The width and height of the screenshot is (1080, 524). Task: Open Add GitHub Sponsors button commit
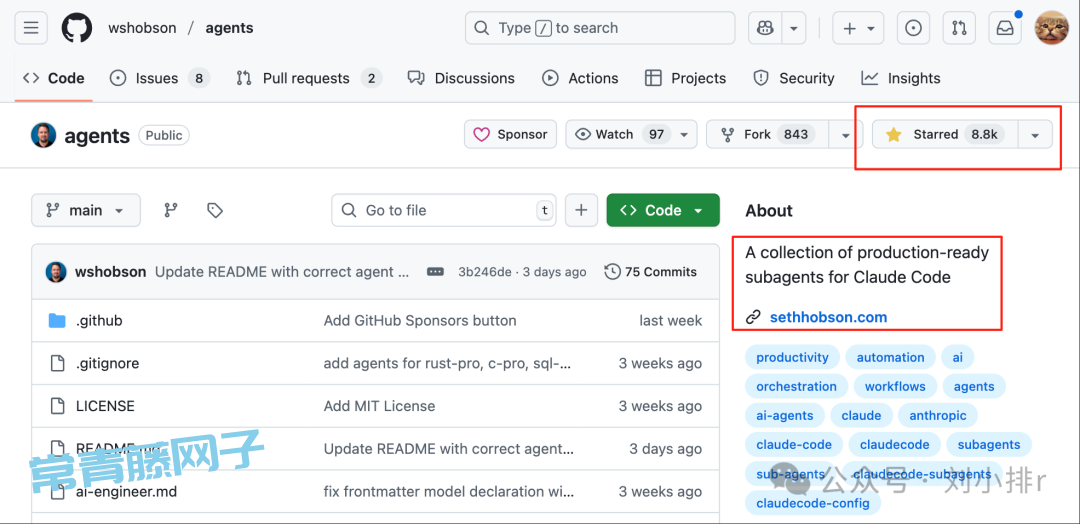tap(419, 320)
